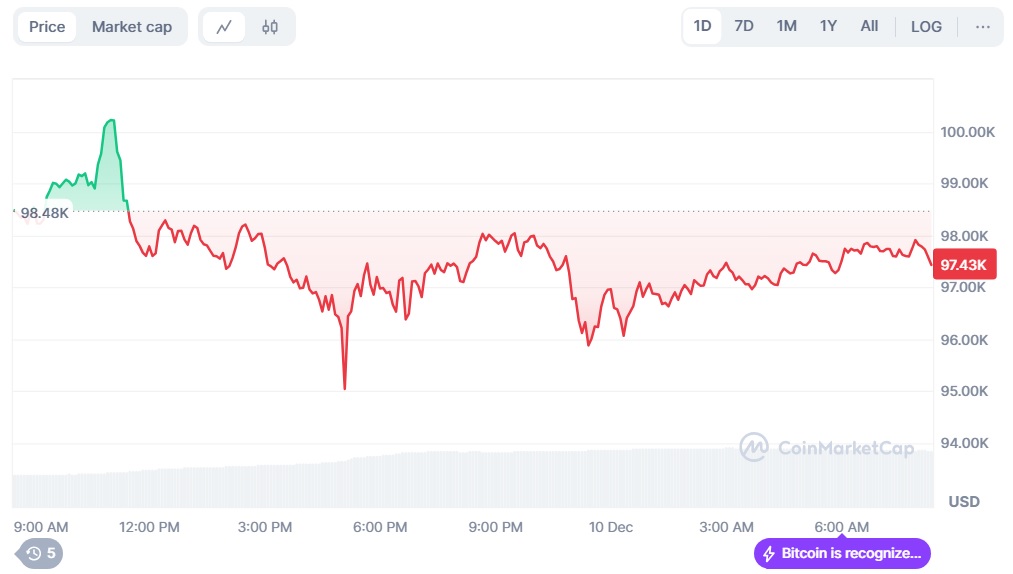Viewport: 1013px width, 574px height.
Task: Select the 7D time range
Action: point(744,27)
